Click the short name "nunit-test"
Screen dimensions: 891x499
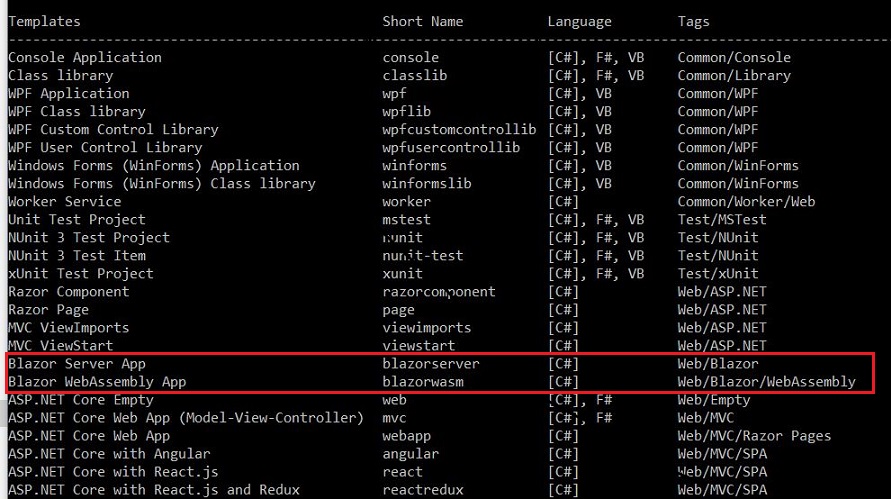coord(423,256)
